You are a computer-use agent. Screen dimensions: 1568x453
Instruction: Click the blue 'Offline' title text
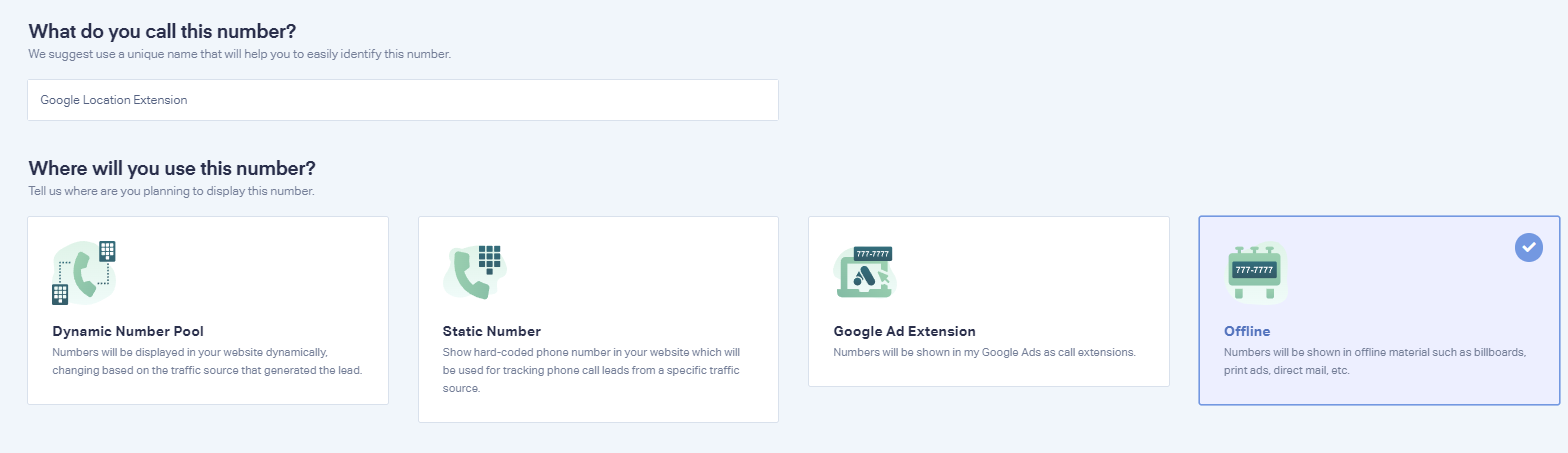pos(1246,331)
